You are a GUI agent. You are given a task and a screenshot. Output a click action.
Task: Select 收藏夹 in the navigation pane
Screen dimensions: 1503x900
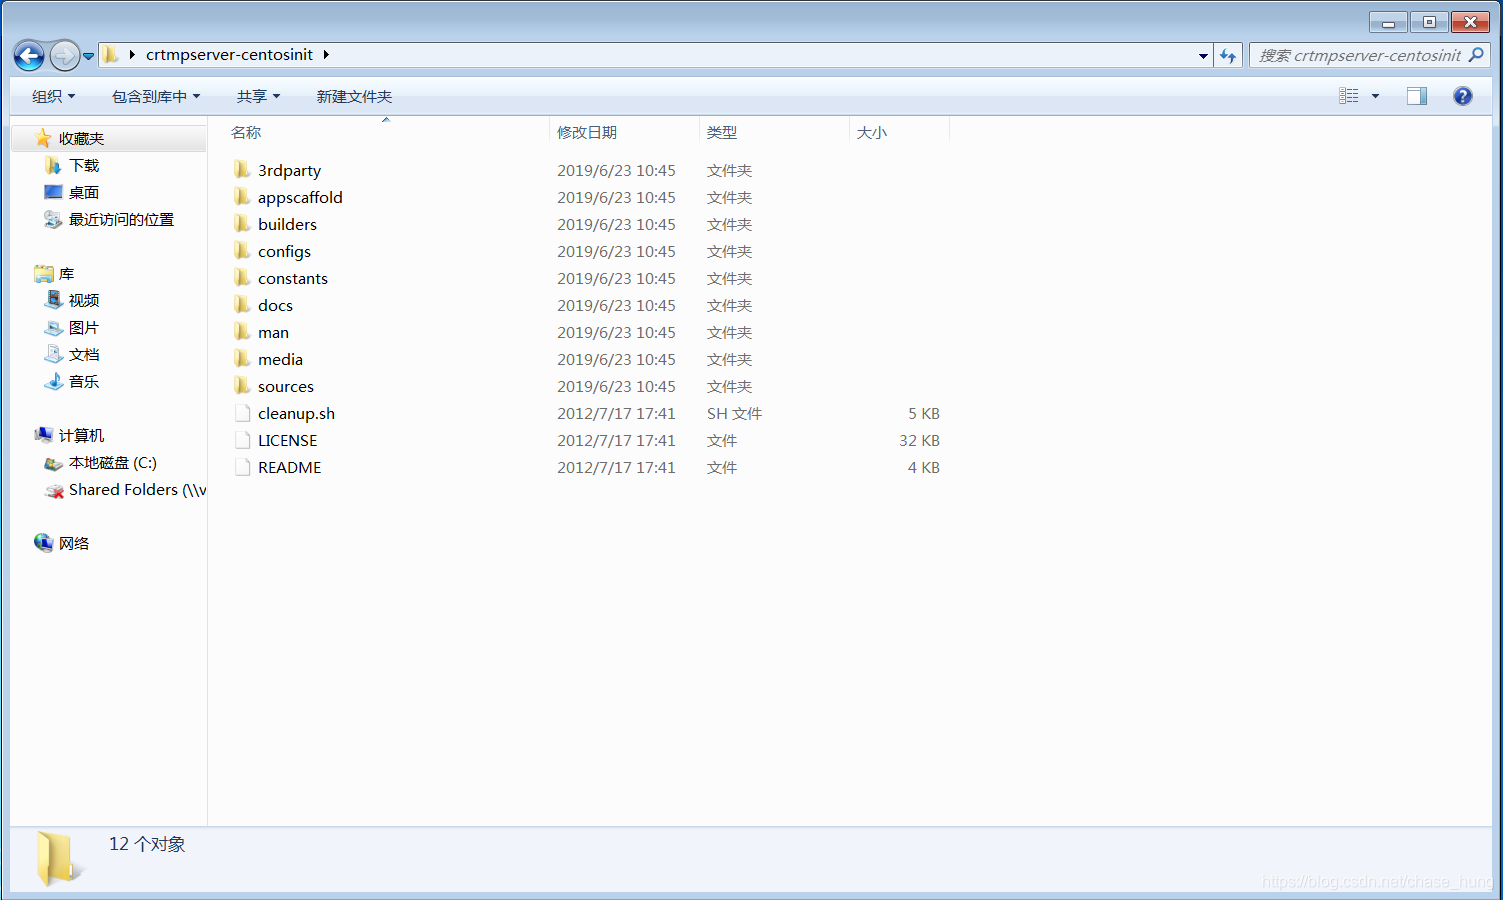81,139
